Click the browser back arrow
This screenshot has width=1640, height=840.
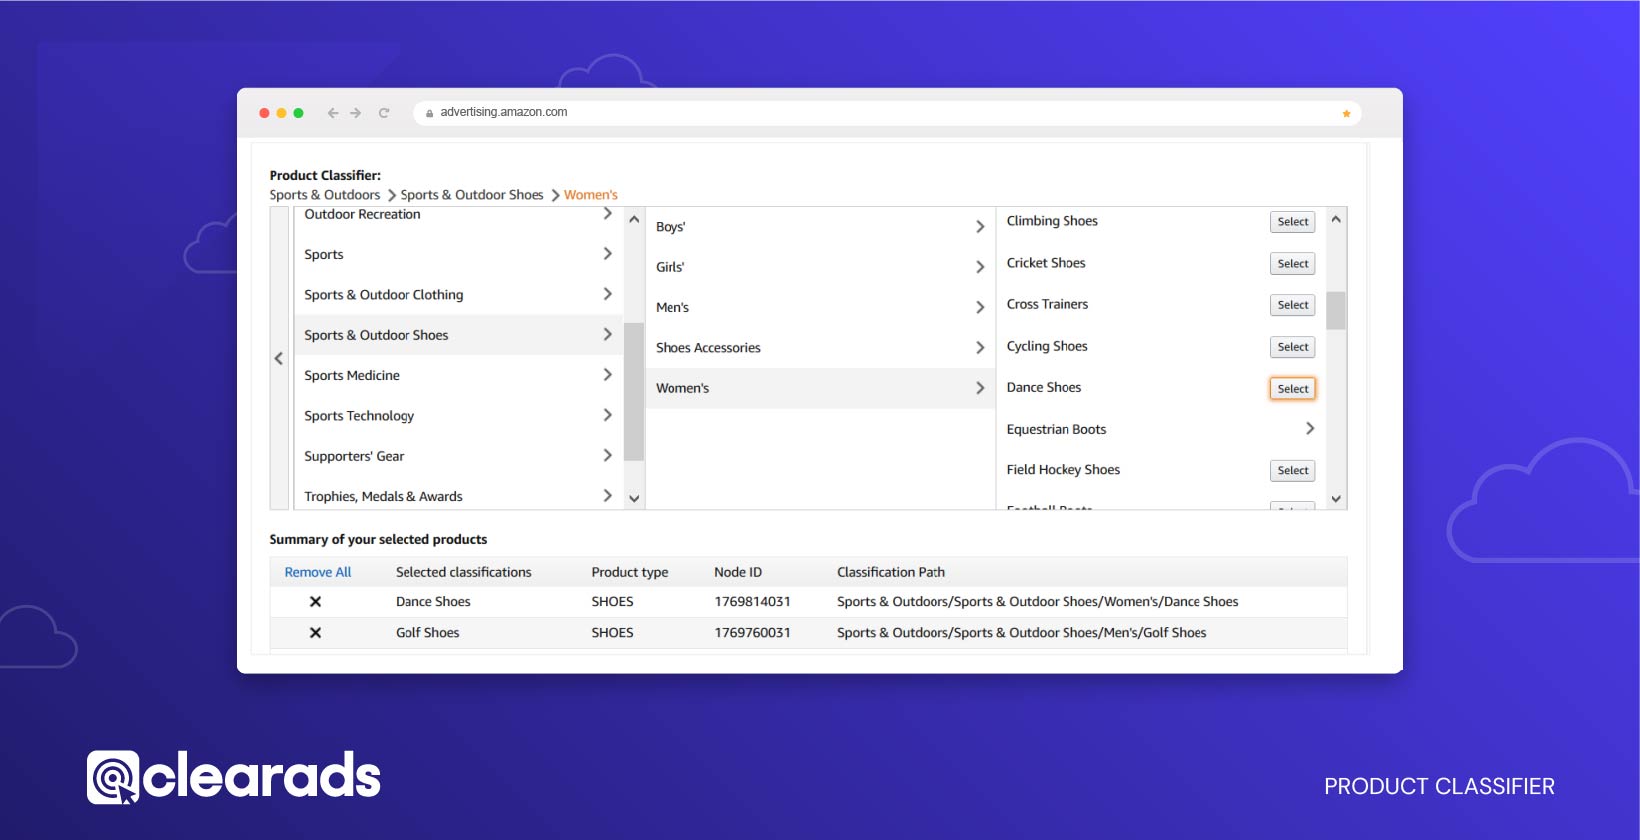[x=333, y=113]
